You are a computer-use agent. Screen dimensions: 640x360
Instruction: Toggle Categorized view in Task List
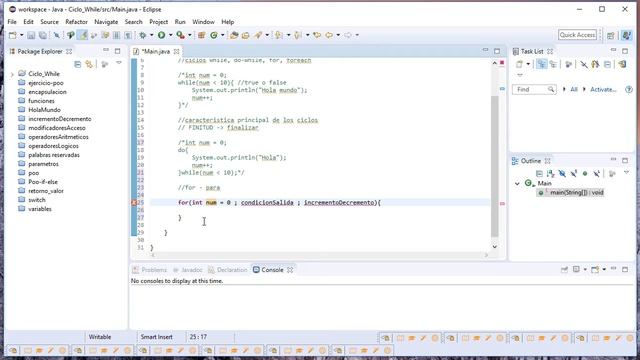point(542,64)
